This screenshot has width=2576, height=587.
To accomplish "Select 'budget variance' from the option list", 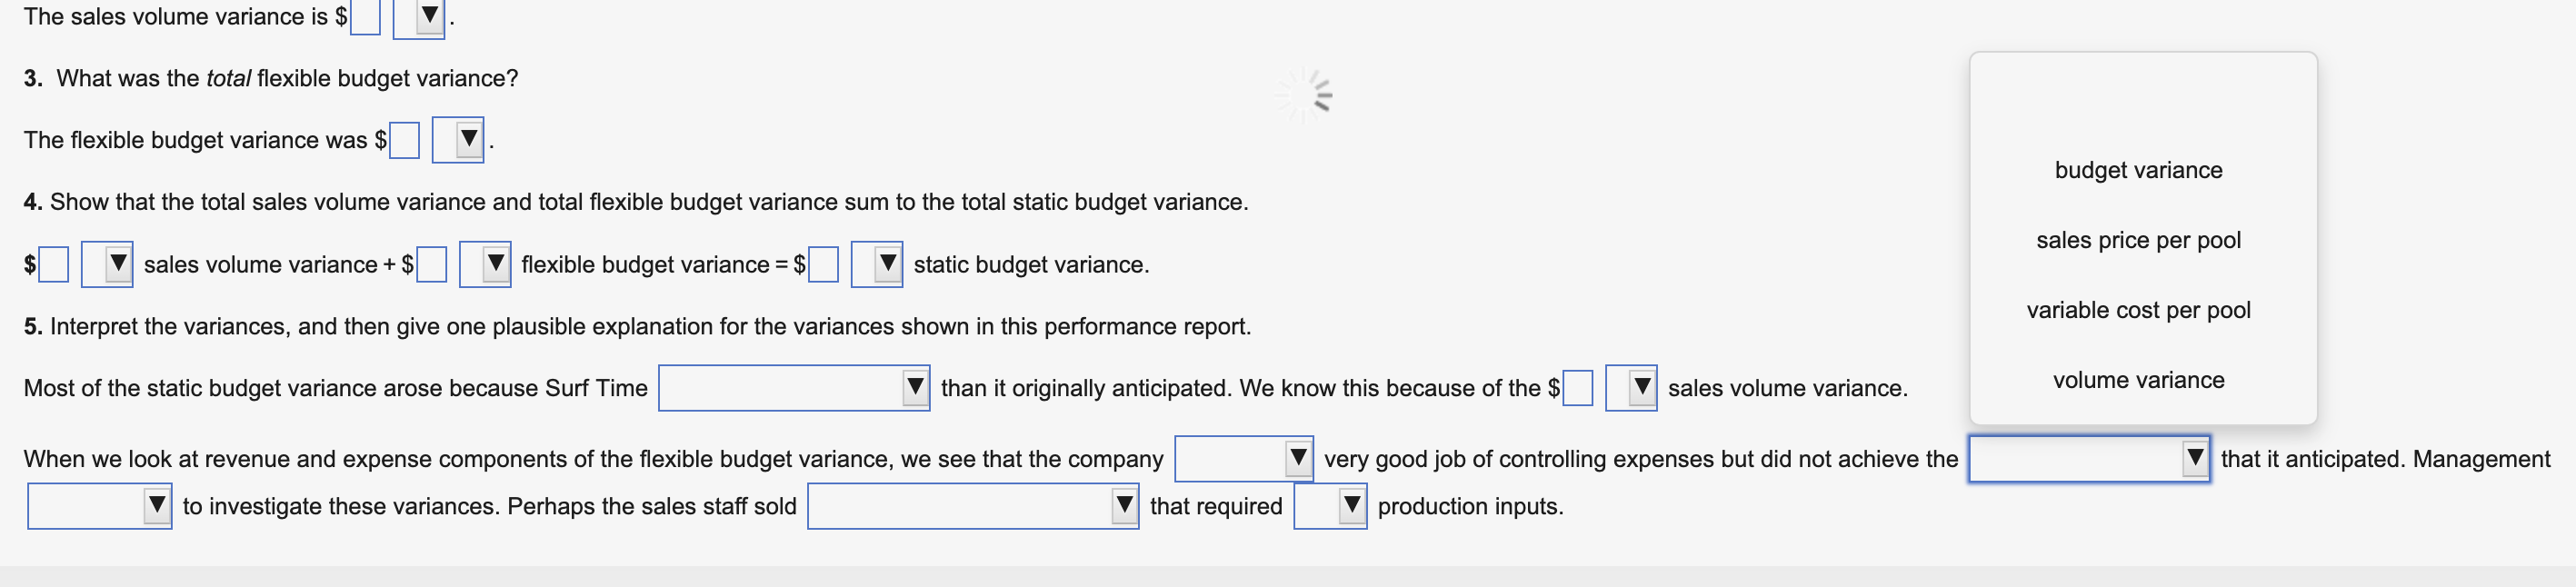I will (x=2137, y=170).
